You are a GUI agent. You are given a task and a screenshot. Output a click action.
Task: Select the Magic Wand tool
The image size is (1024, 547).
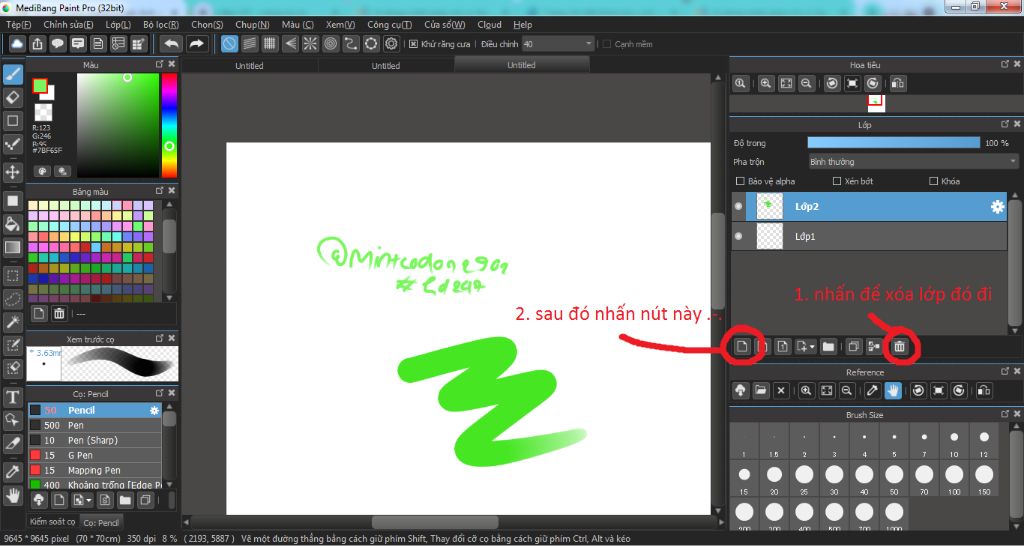13,322
